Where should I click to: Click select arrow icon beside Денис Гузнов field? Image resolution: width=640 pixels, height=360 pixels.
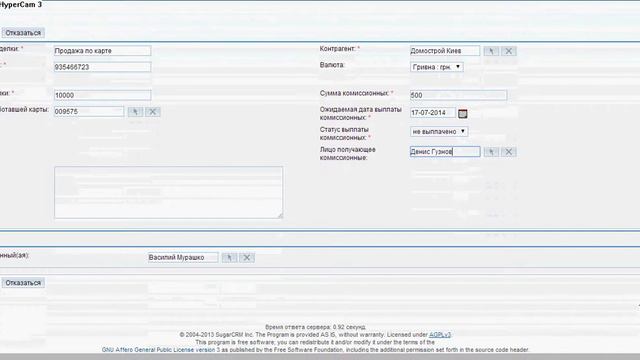point(491,152)
